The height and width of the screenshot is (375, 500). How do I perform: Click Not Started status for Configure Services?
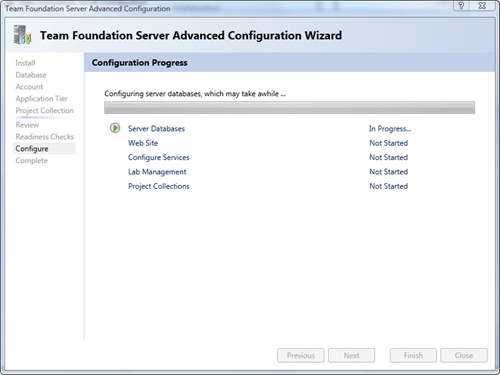click(x=389, y=157)
